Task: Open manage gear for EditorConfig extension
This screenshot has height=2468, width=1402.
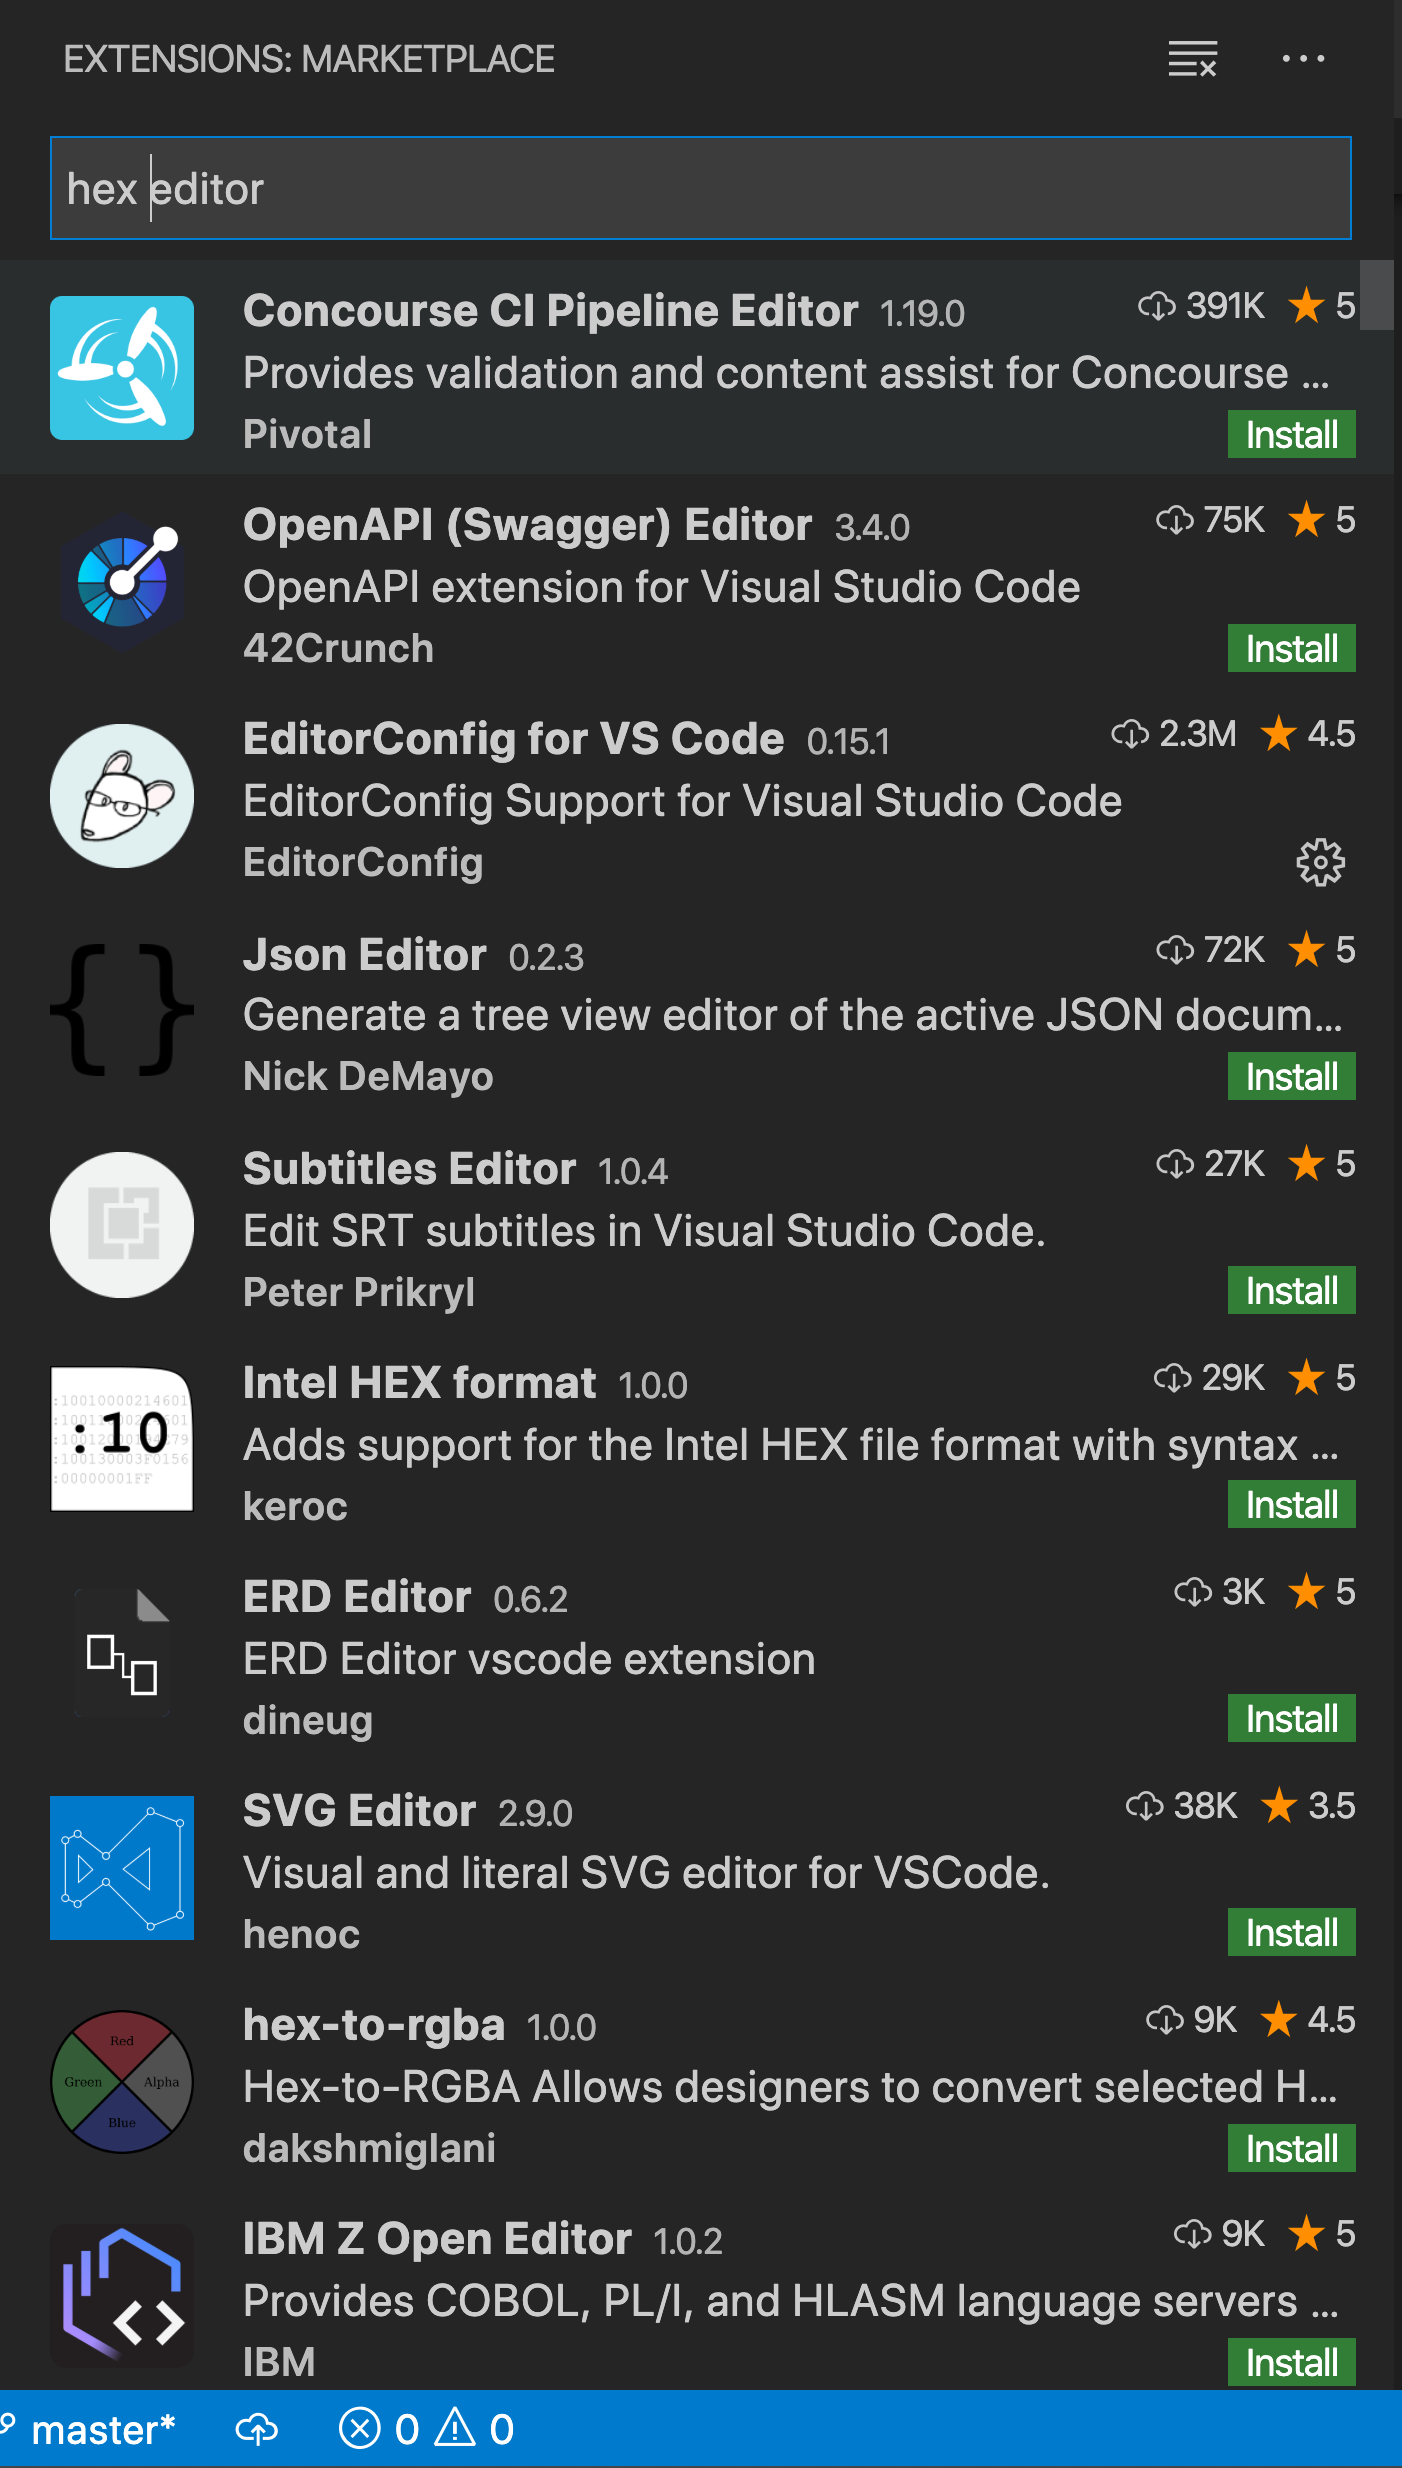Action: (1321, 862)
